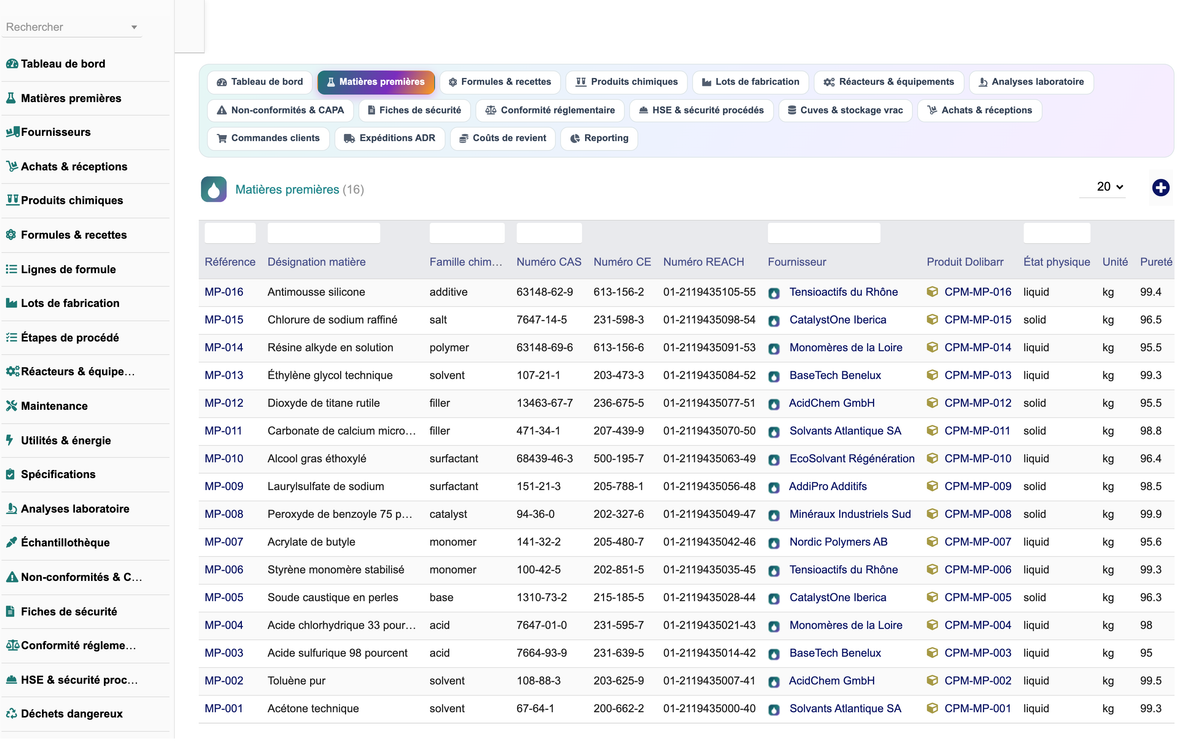Image resolution: width=1200 pixels, height=743 pixels.
Task: Open Non-conformités & CAPA tab
Action: (x=280, y=110)
